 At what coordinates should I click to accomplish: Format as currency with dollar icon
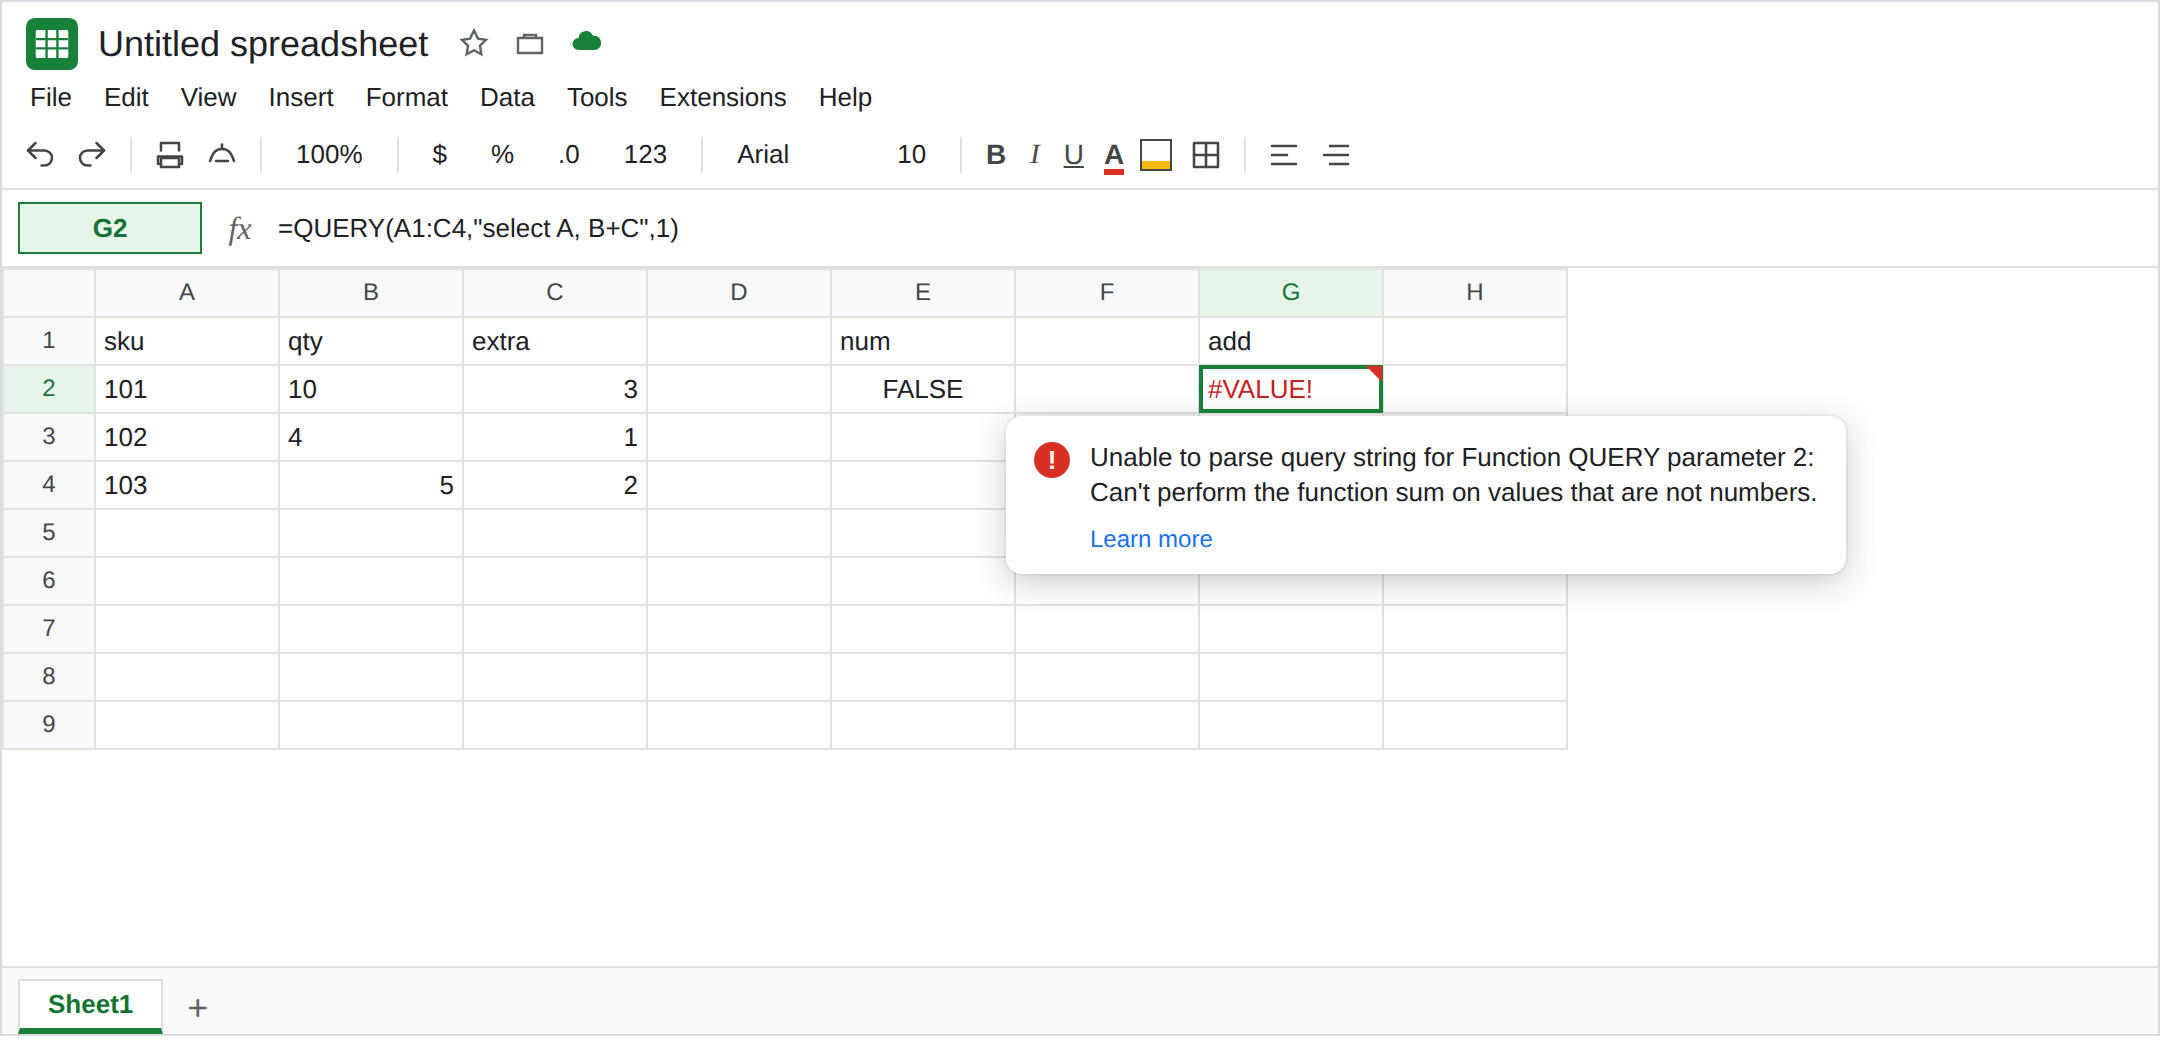coord(439,154)
